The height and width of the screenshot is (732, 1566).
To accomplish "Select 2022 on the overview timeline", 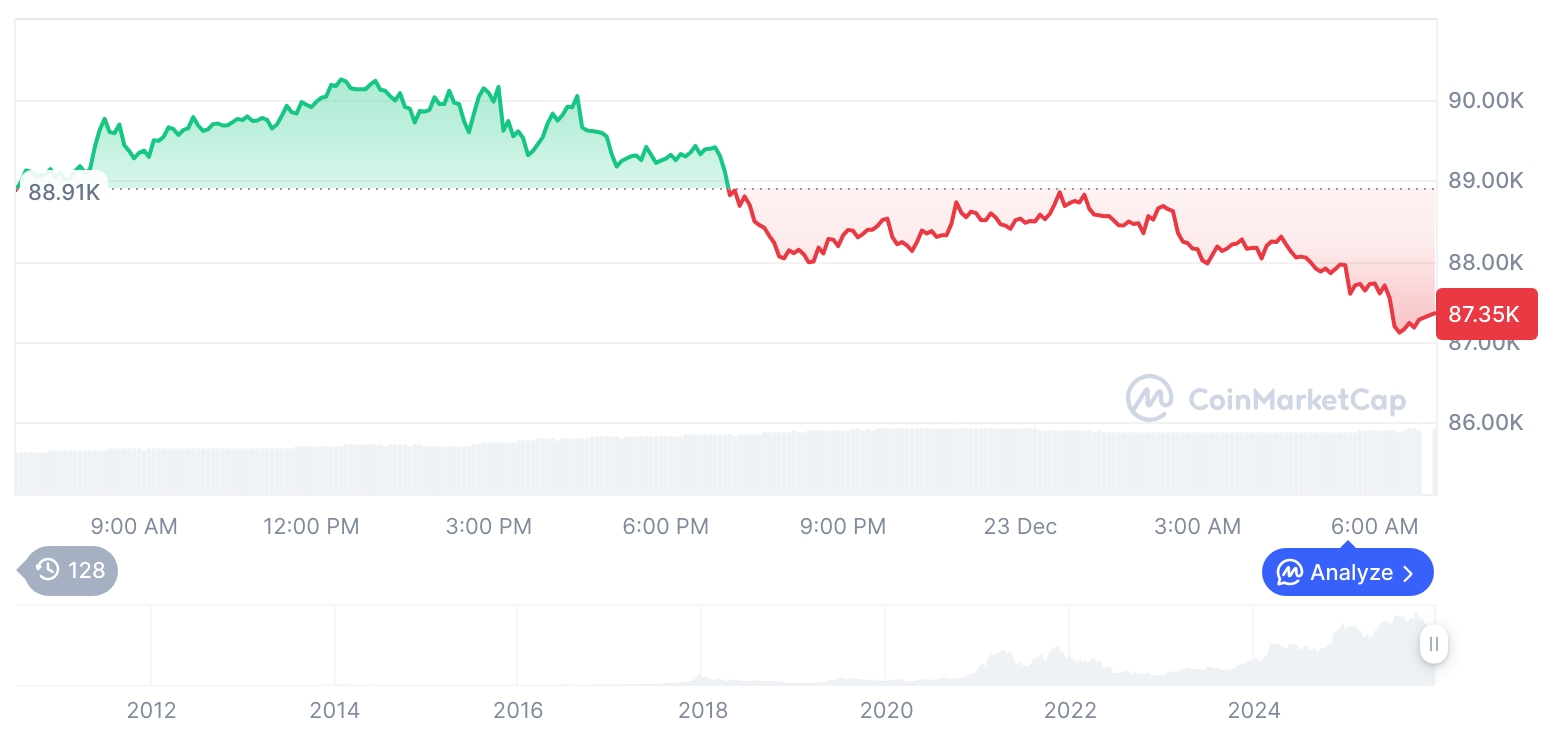I will [1070, 710].
